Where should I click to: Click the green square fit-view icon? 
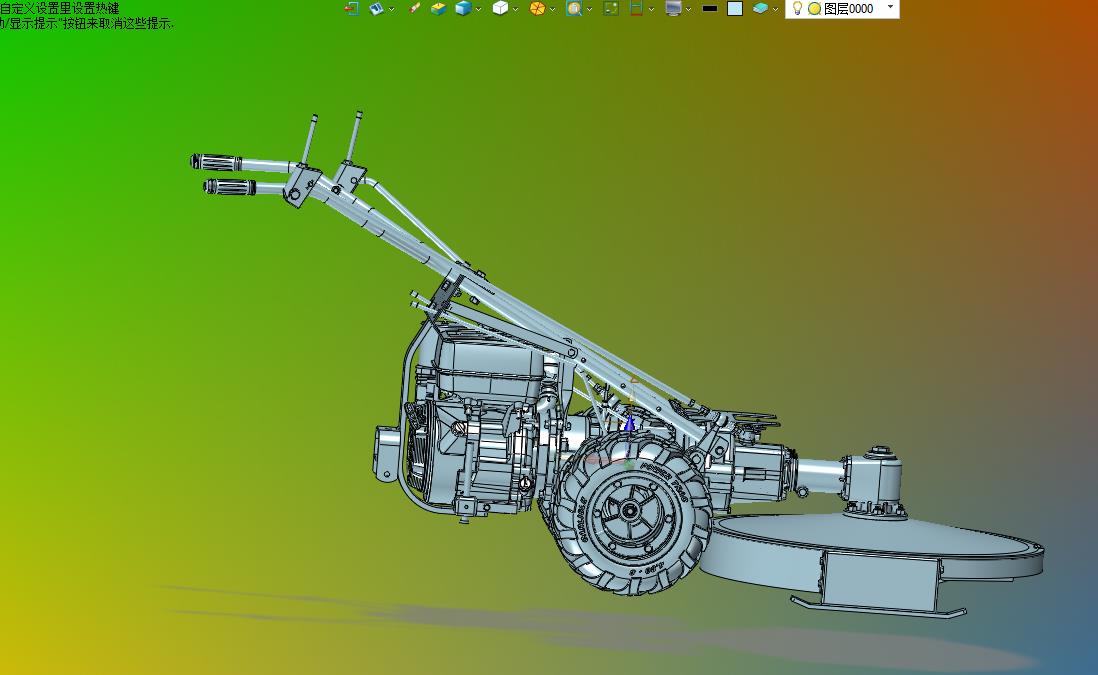[x=611, y=8]
